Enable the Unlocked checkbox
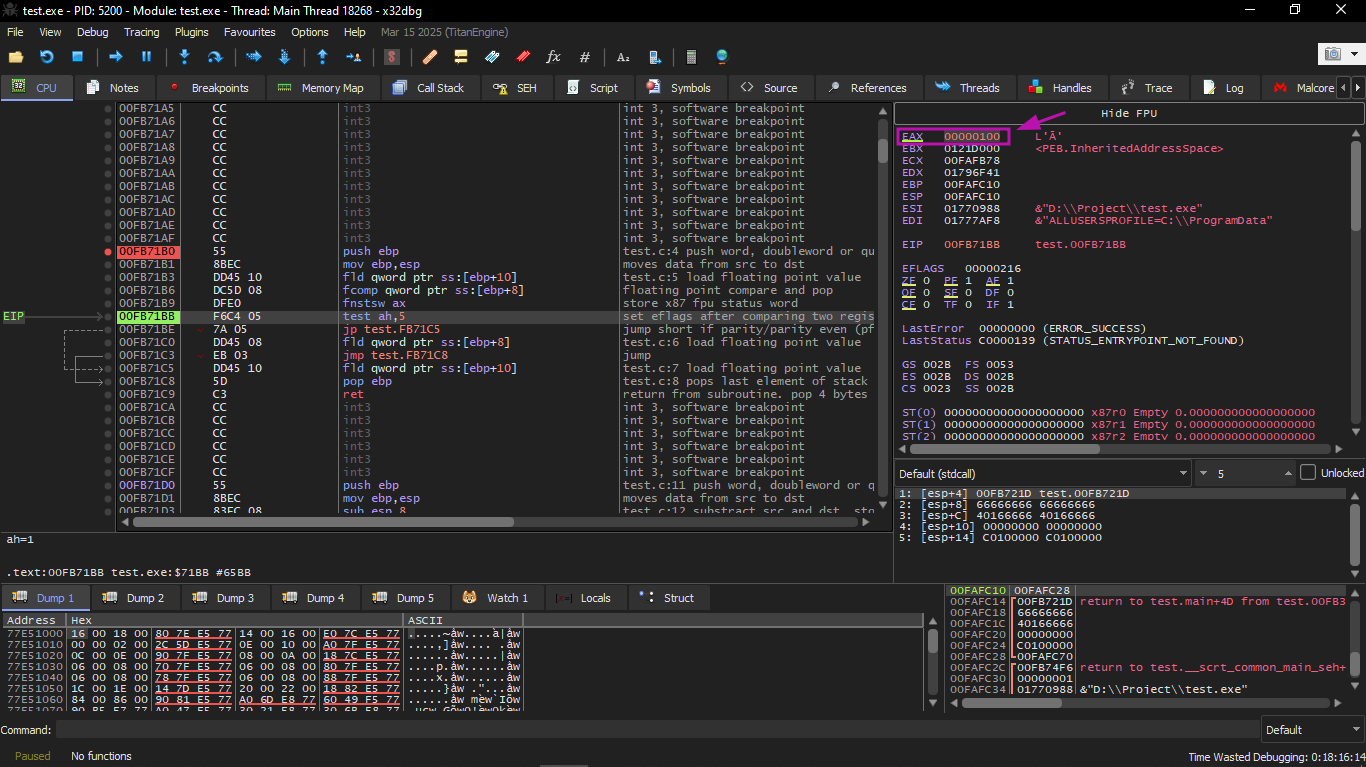The image size is (1366, 767). pyautogui.click(x=1308, y=473)
